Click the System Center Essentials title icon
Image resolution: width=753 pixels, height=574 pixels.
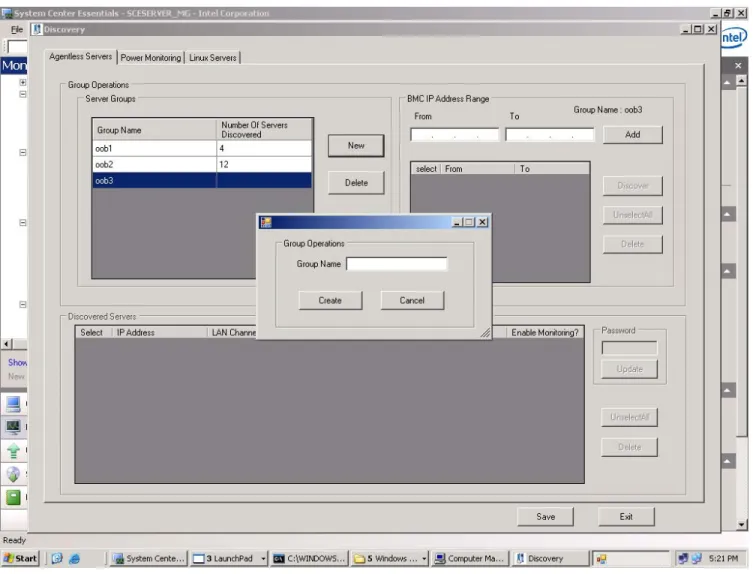coord(7,13)
